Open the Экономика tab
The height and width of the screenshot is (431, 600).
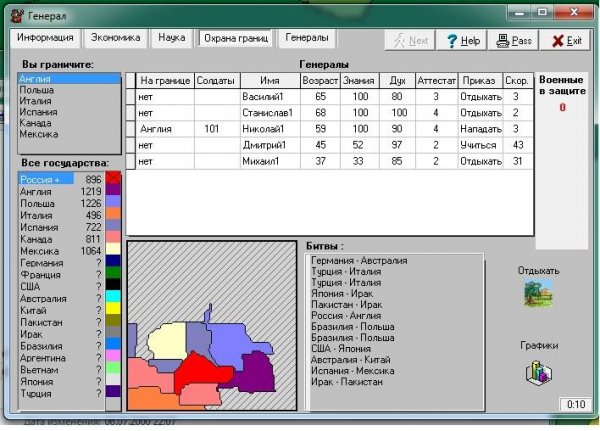tap(116, 38)
